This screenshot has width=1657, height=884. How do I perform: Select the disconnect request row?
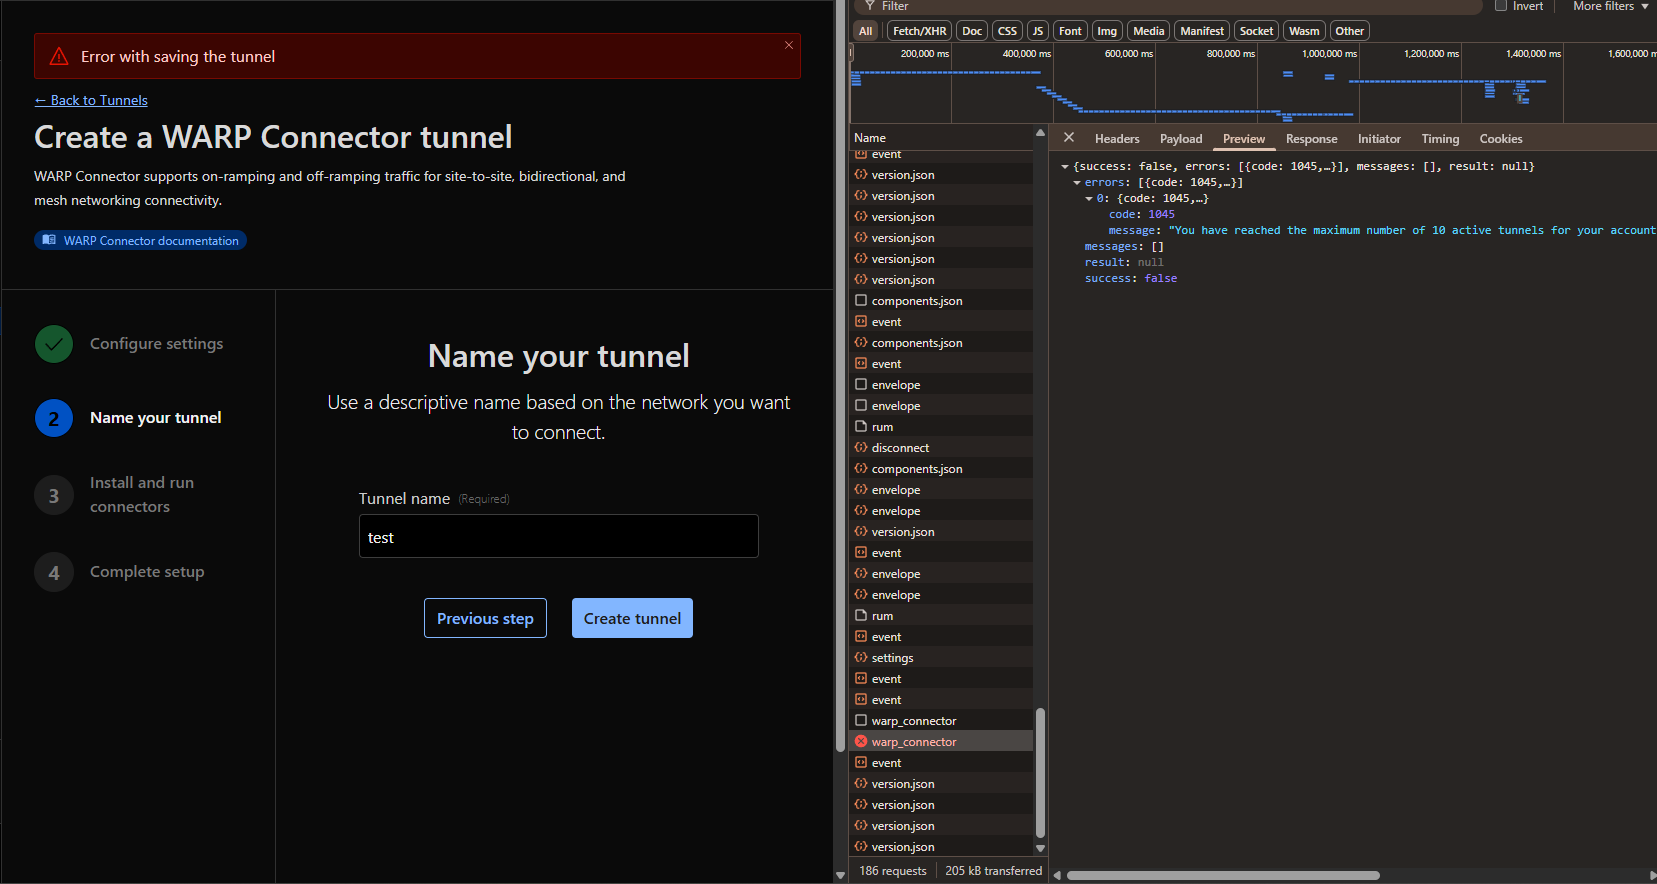(x=941, y=447)
